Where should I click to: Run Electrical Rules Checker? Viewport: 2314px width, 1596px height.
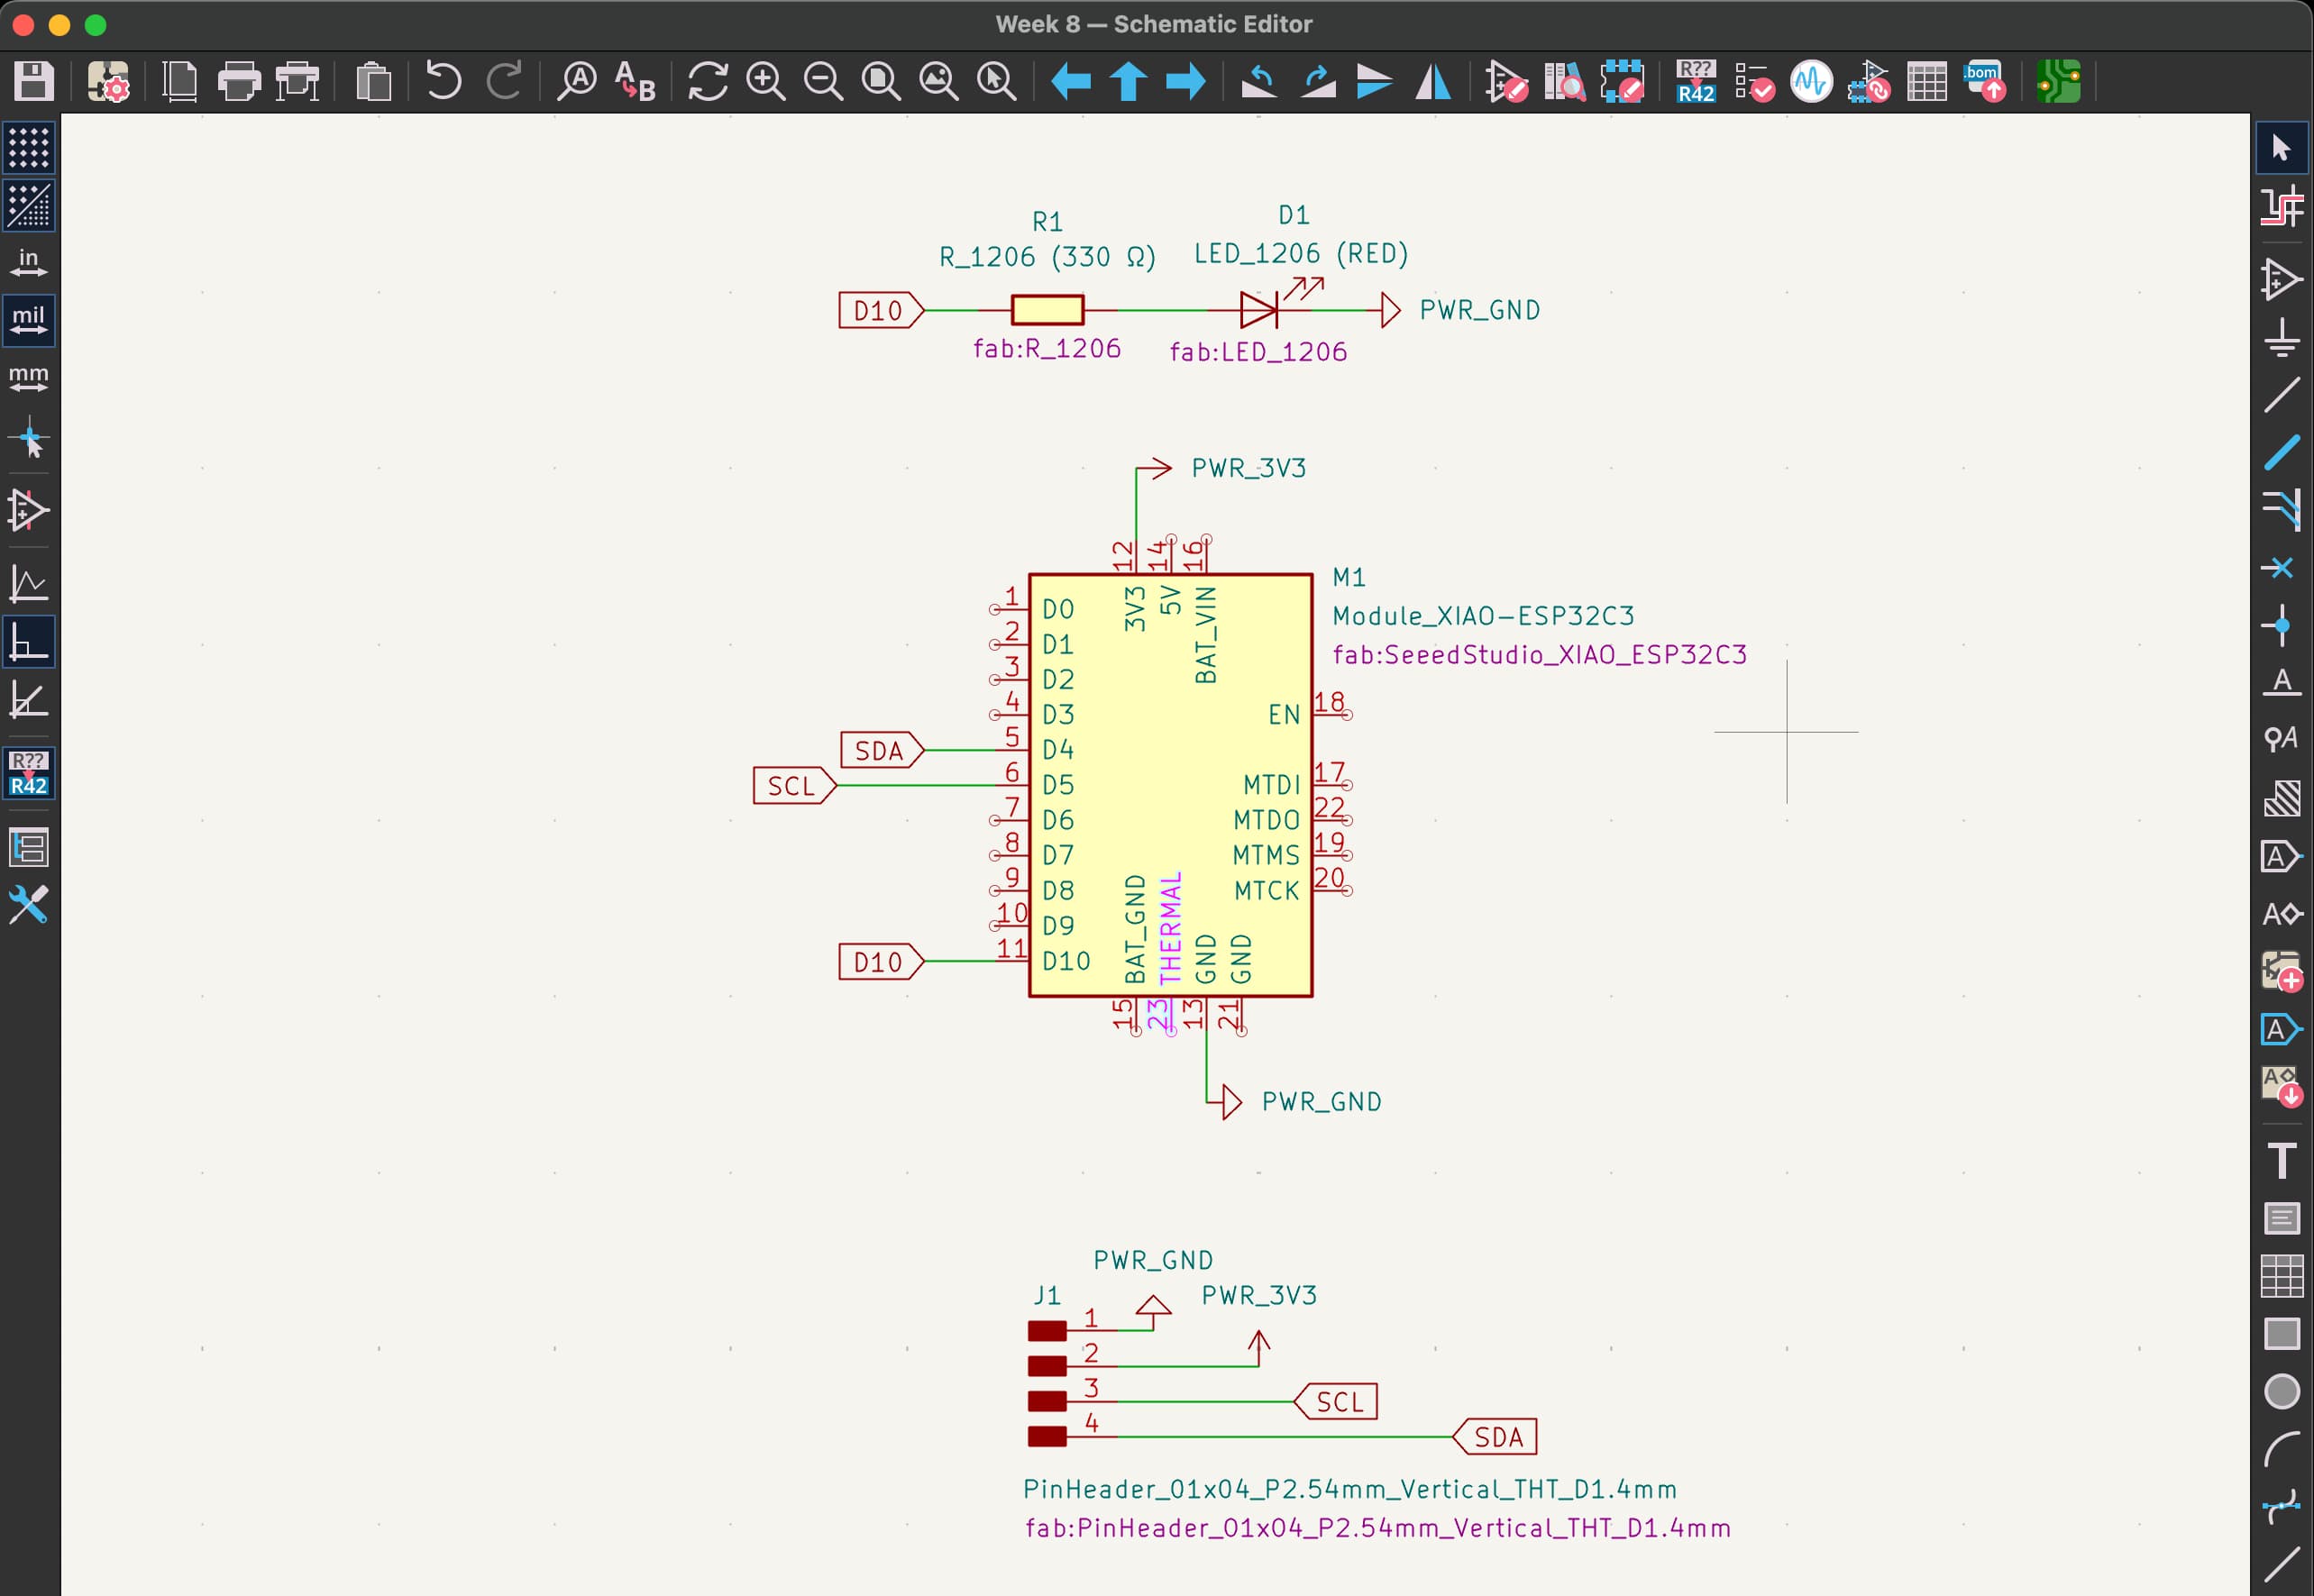click(1754, 81)
